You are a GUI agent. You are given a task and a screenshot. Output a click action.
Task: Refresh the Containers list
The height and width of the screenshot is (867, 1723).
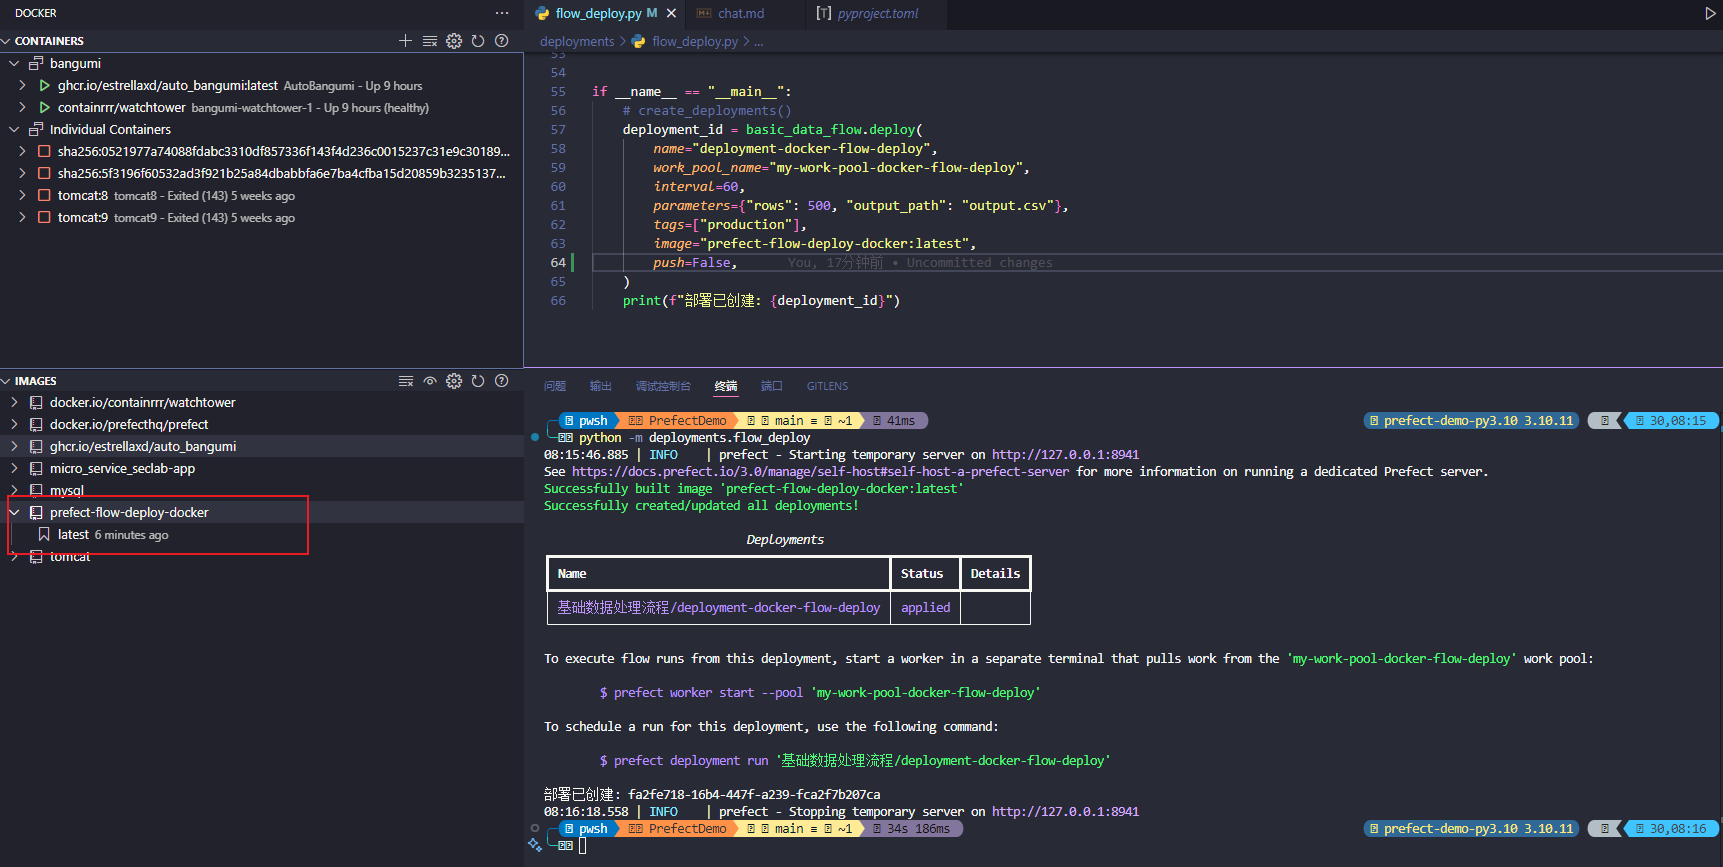(x=478, y=41)
